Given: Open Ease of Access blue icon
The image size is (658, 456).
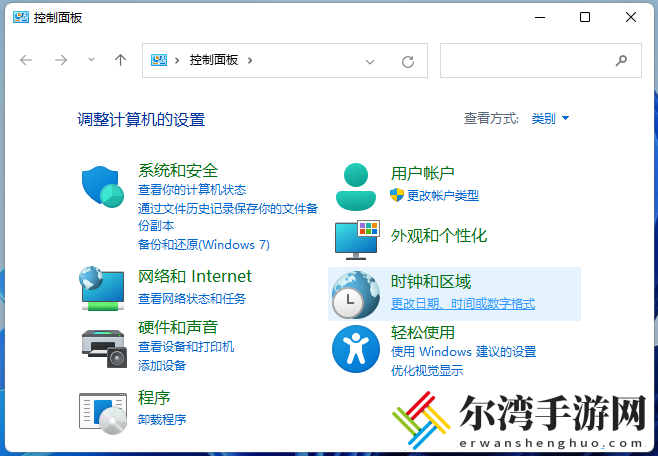Looking at the screenshot, I should [x=356, y=349].
